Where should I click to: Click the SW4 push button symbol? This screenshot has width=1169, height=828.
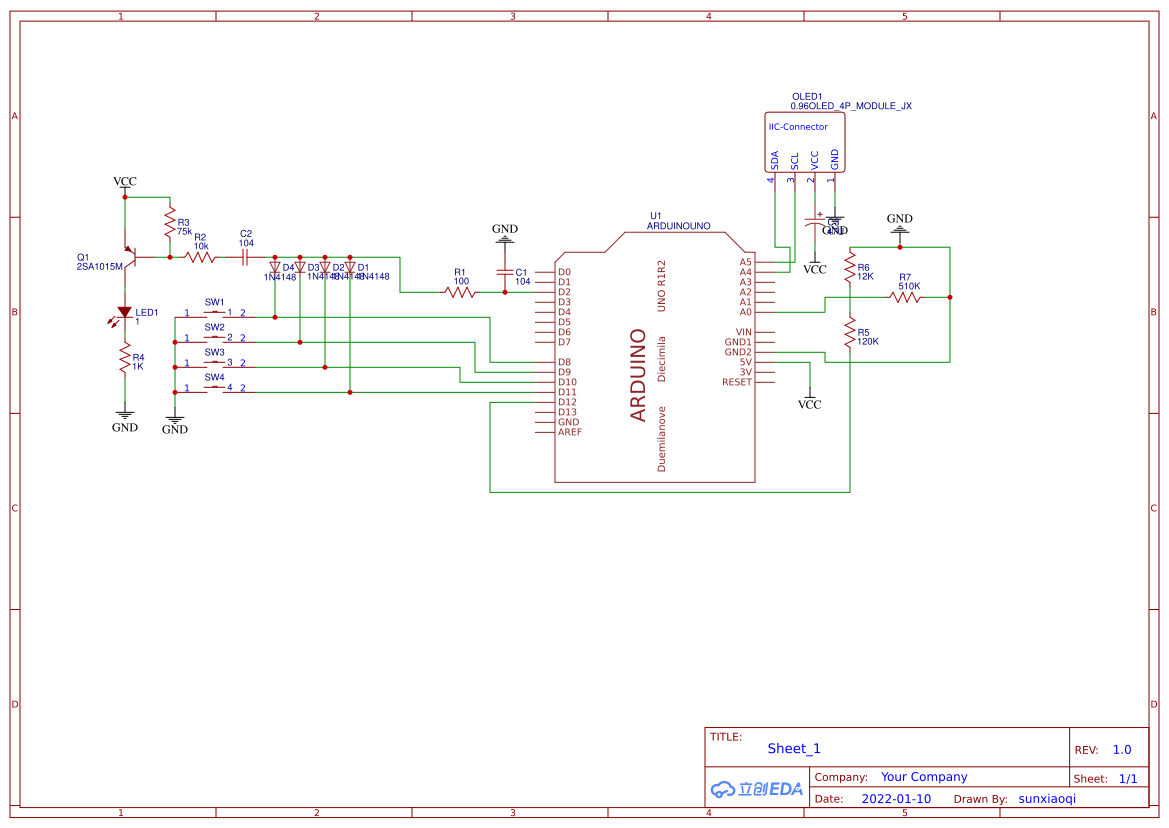pyautogui.click(x=215, y=388)
